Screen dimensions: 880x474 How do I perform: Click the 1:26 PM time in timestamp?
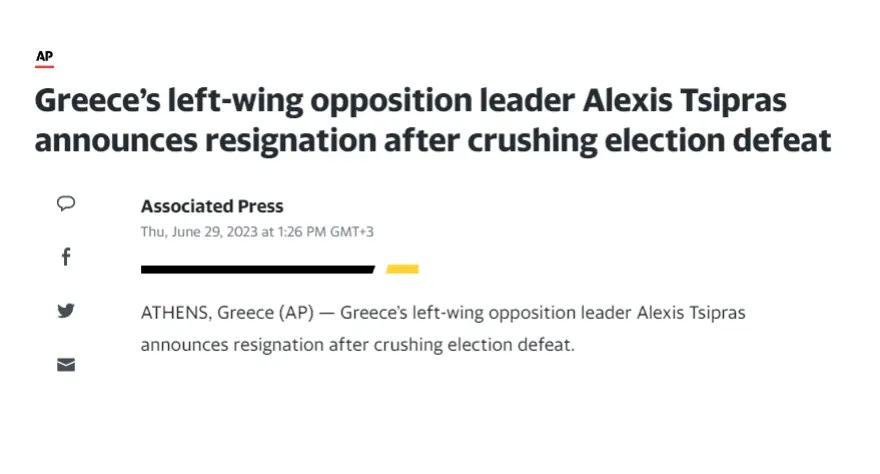pyautogui.click(x=301, y=232)
